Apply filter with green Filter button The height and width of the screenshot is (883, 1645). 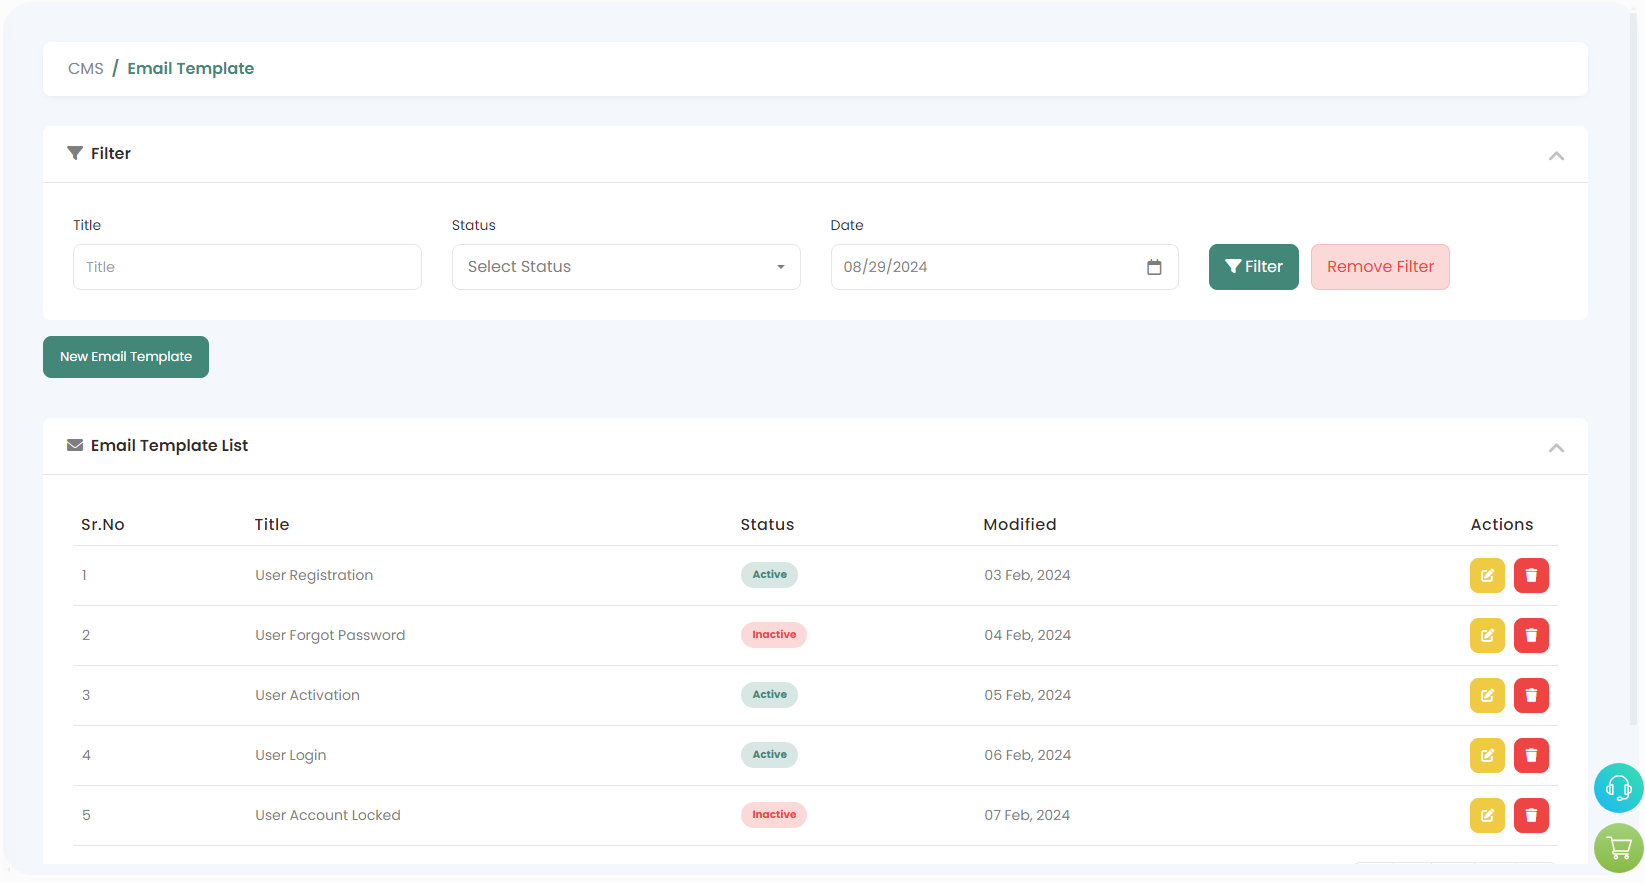click(1253, 267)
